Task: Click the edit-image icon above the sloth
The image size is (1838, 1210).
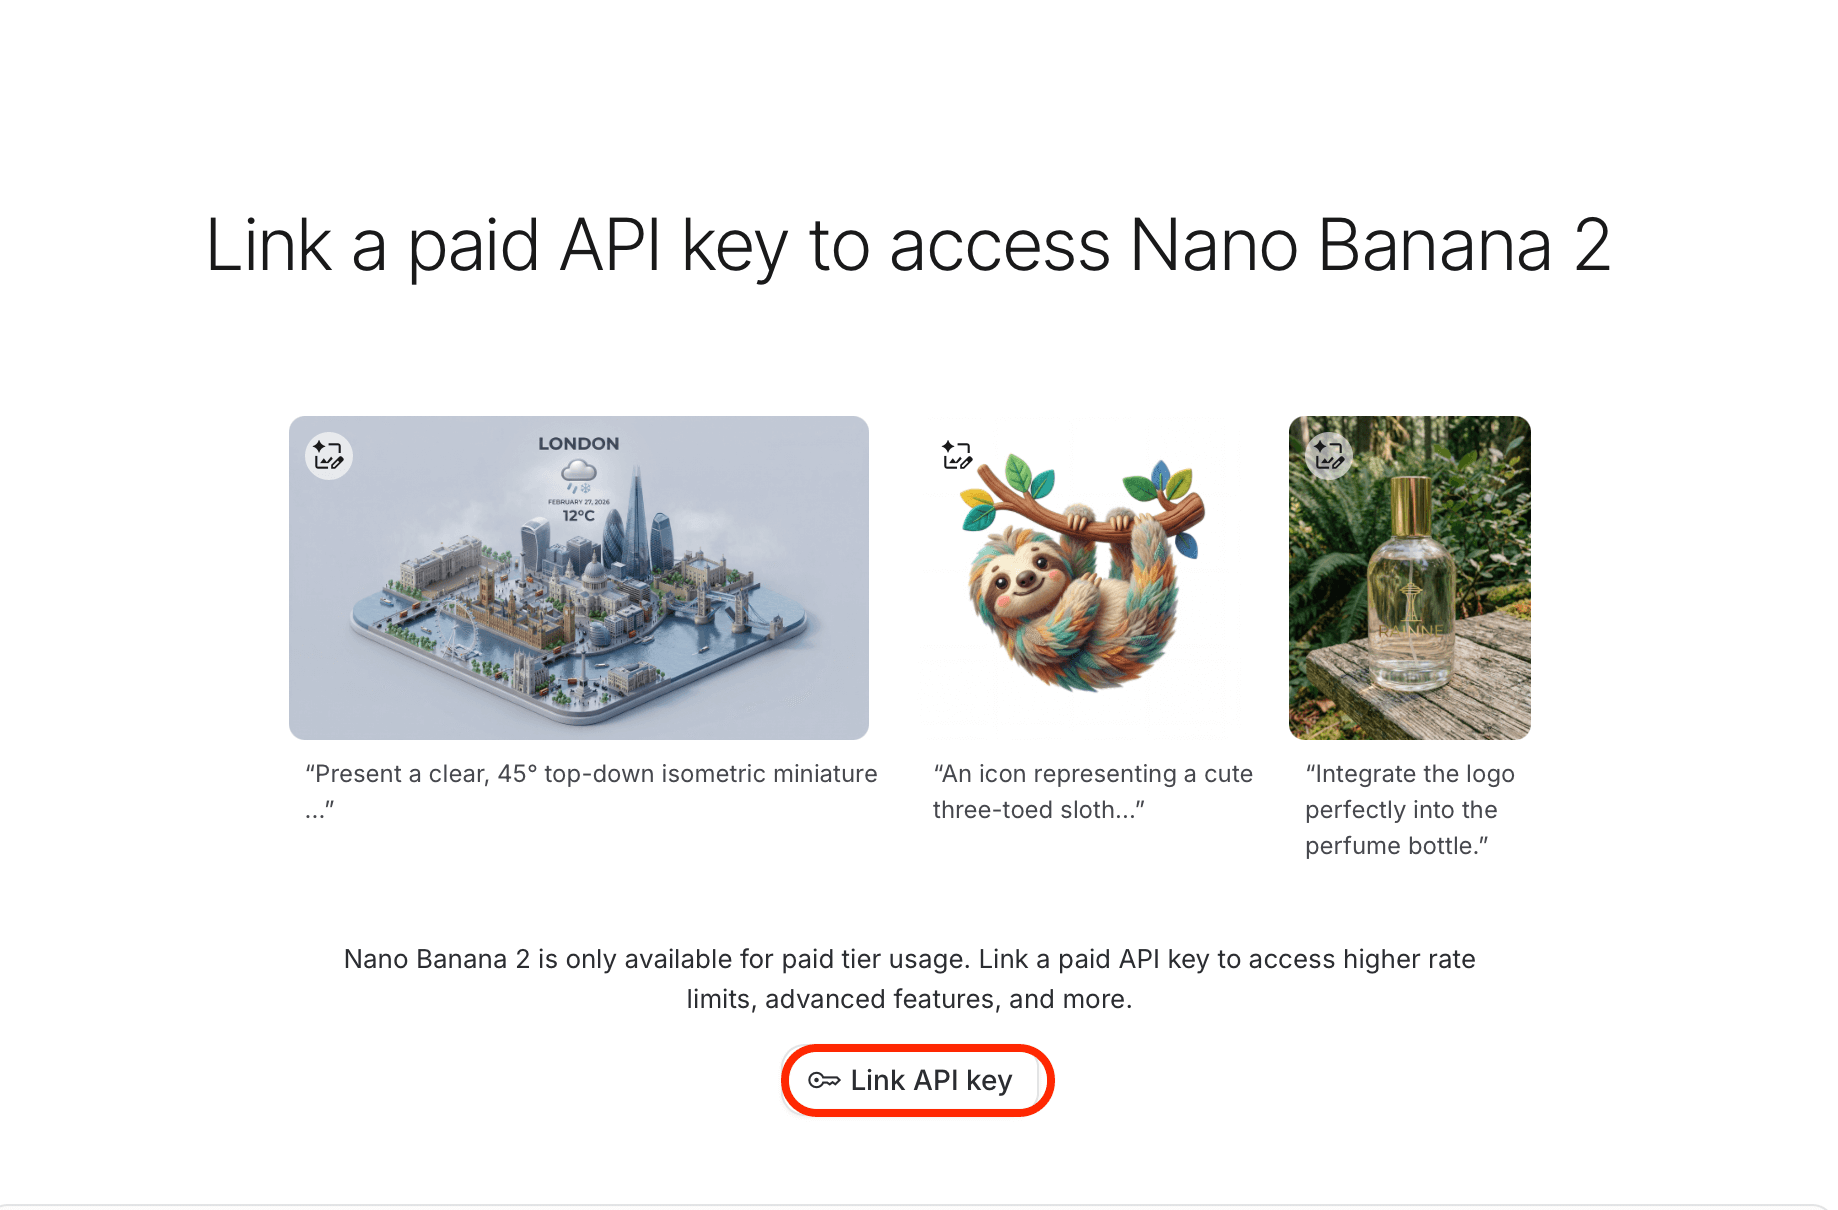Action: click(x=957, y=456)
